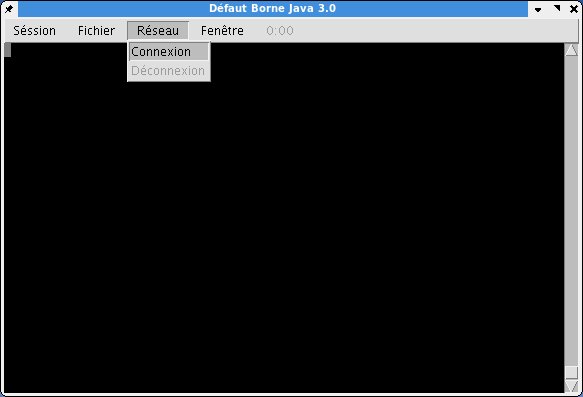The image size is (583, 397).
Task: Click the scrollbar down arrow
Action: pyautogui.click(x=571, y=386)
